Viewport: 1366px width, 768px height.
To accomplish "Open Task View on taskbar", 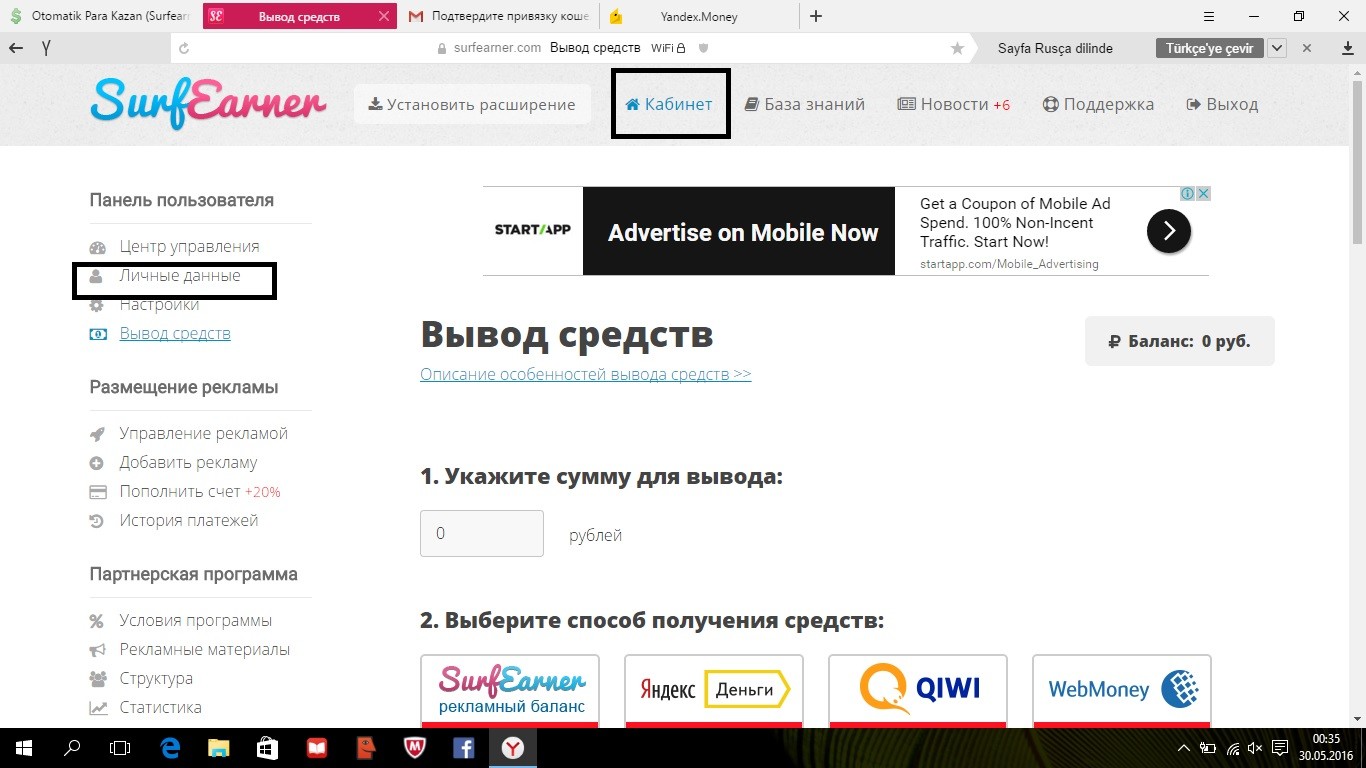I will pyautogui.click(x=119, y=747).
